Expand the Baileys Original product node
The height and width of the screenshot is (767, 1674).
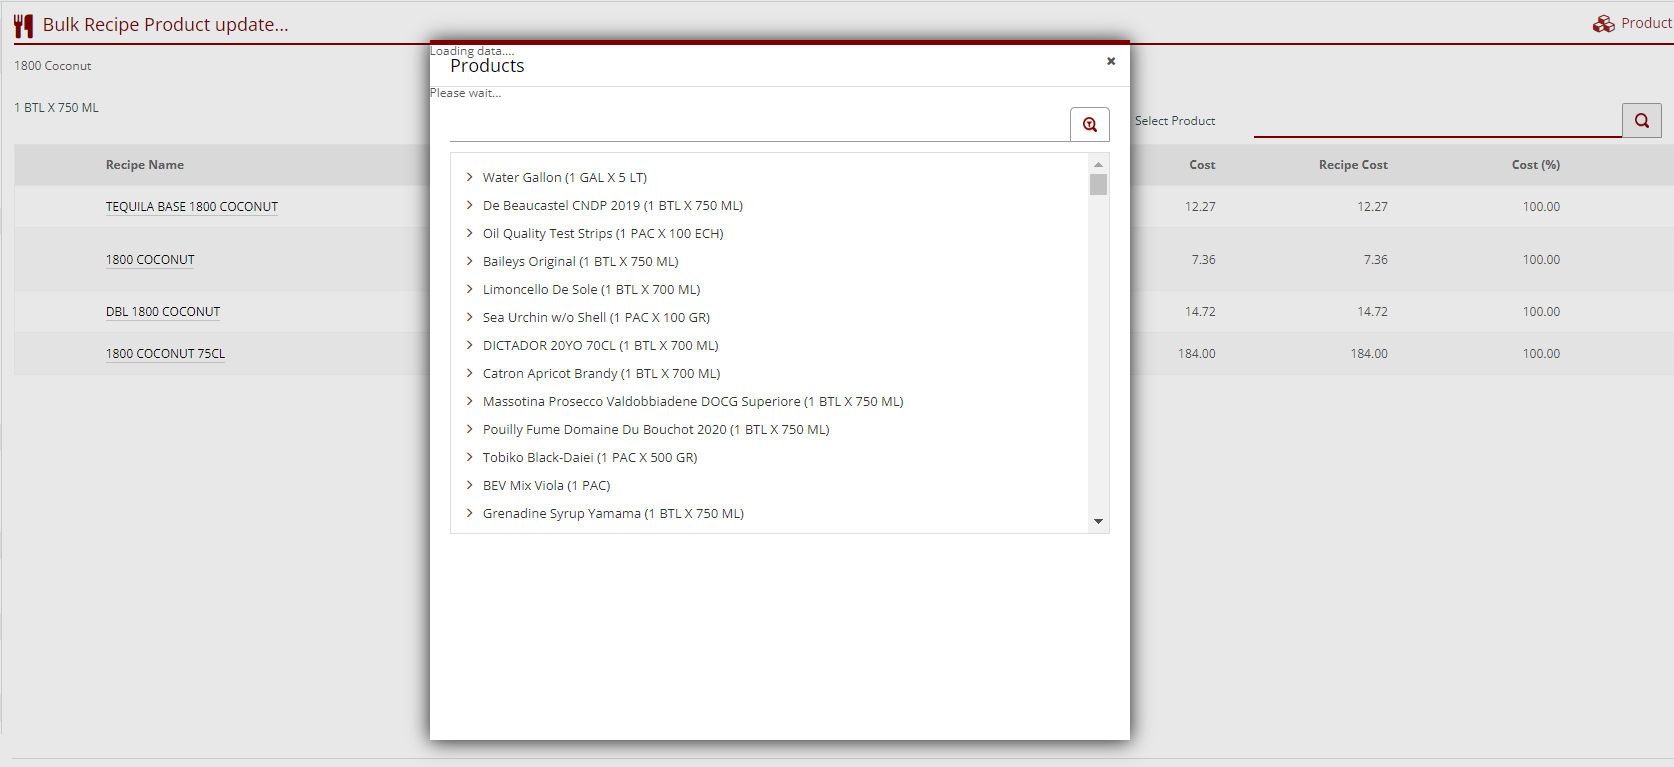[x=469, y=261]
